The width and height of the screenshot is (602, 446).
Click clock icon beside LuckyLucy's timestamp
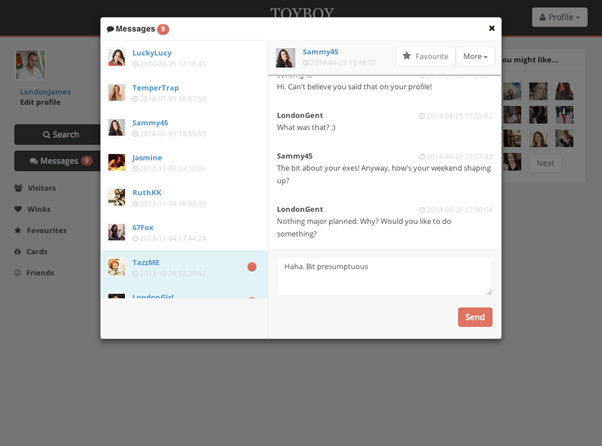pos(135,64)
